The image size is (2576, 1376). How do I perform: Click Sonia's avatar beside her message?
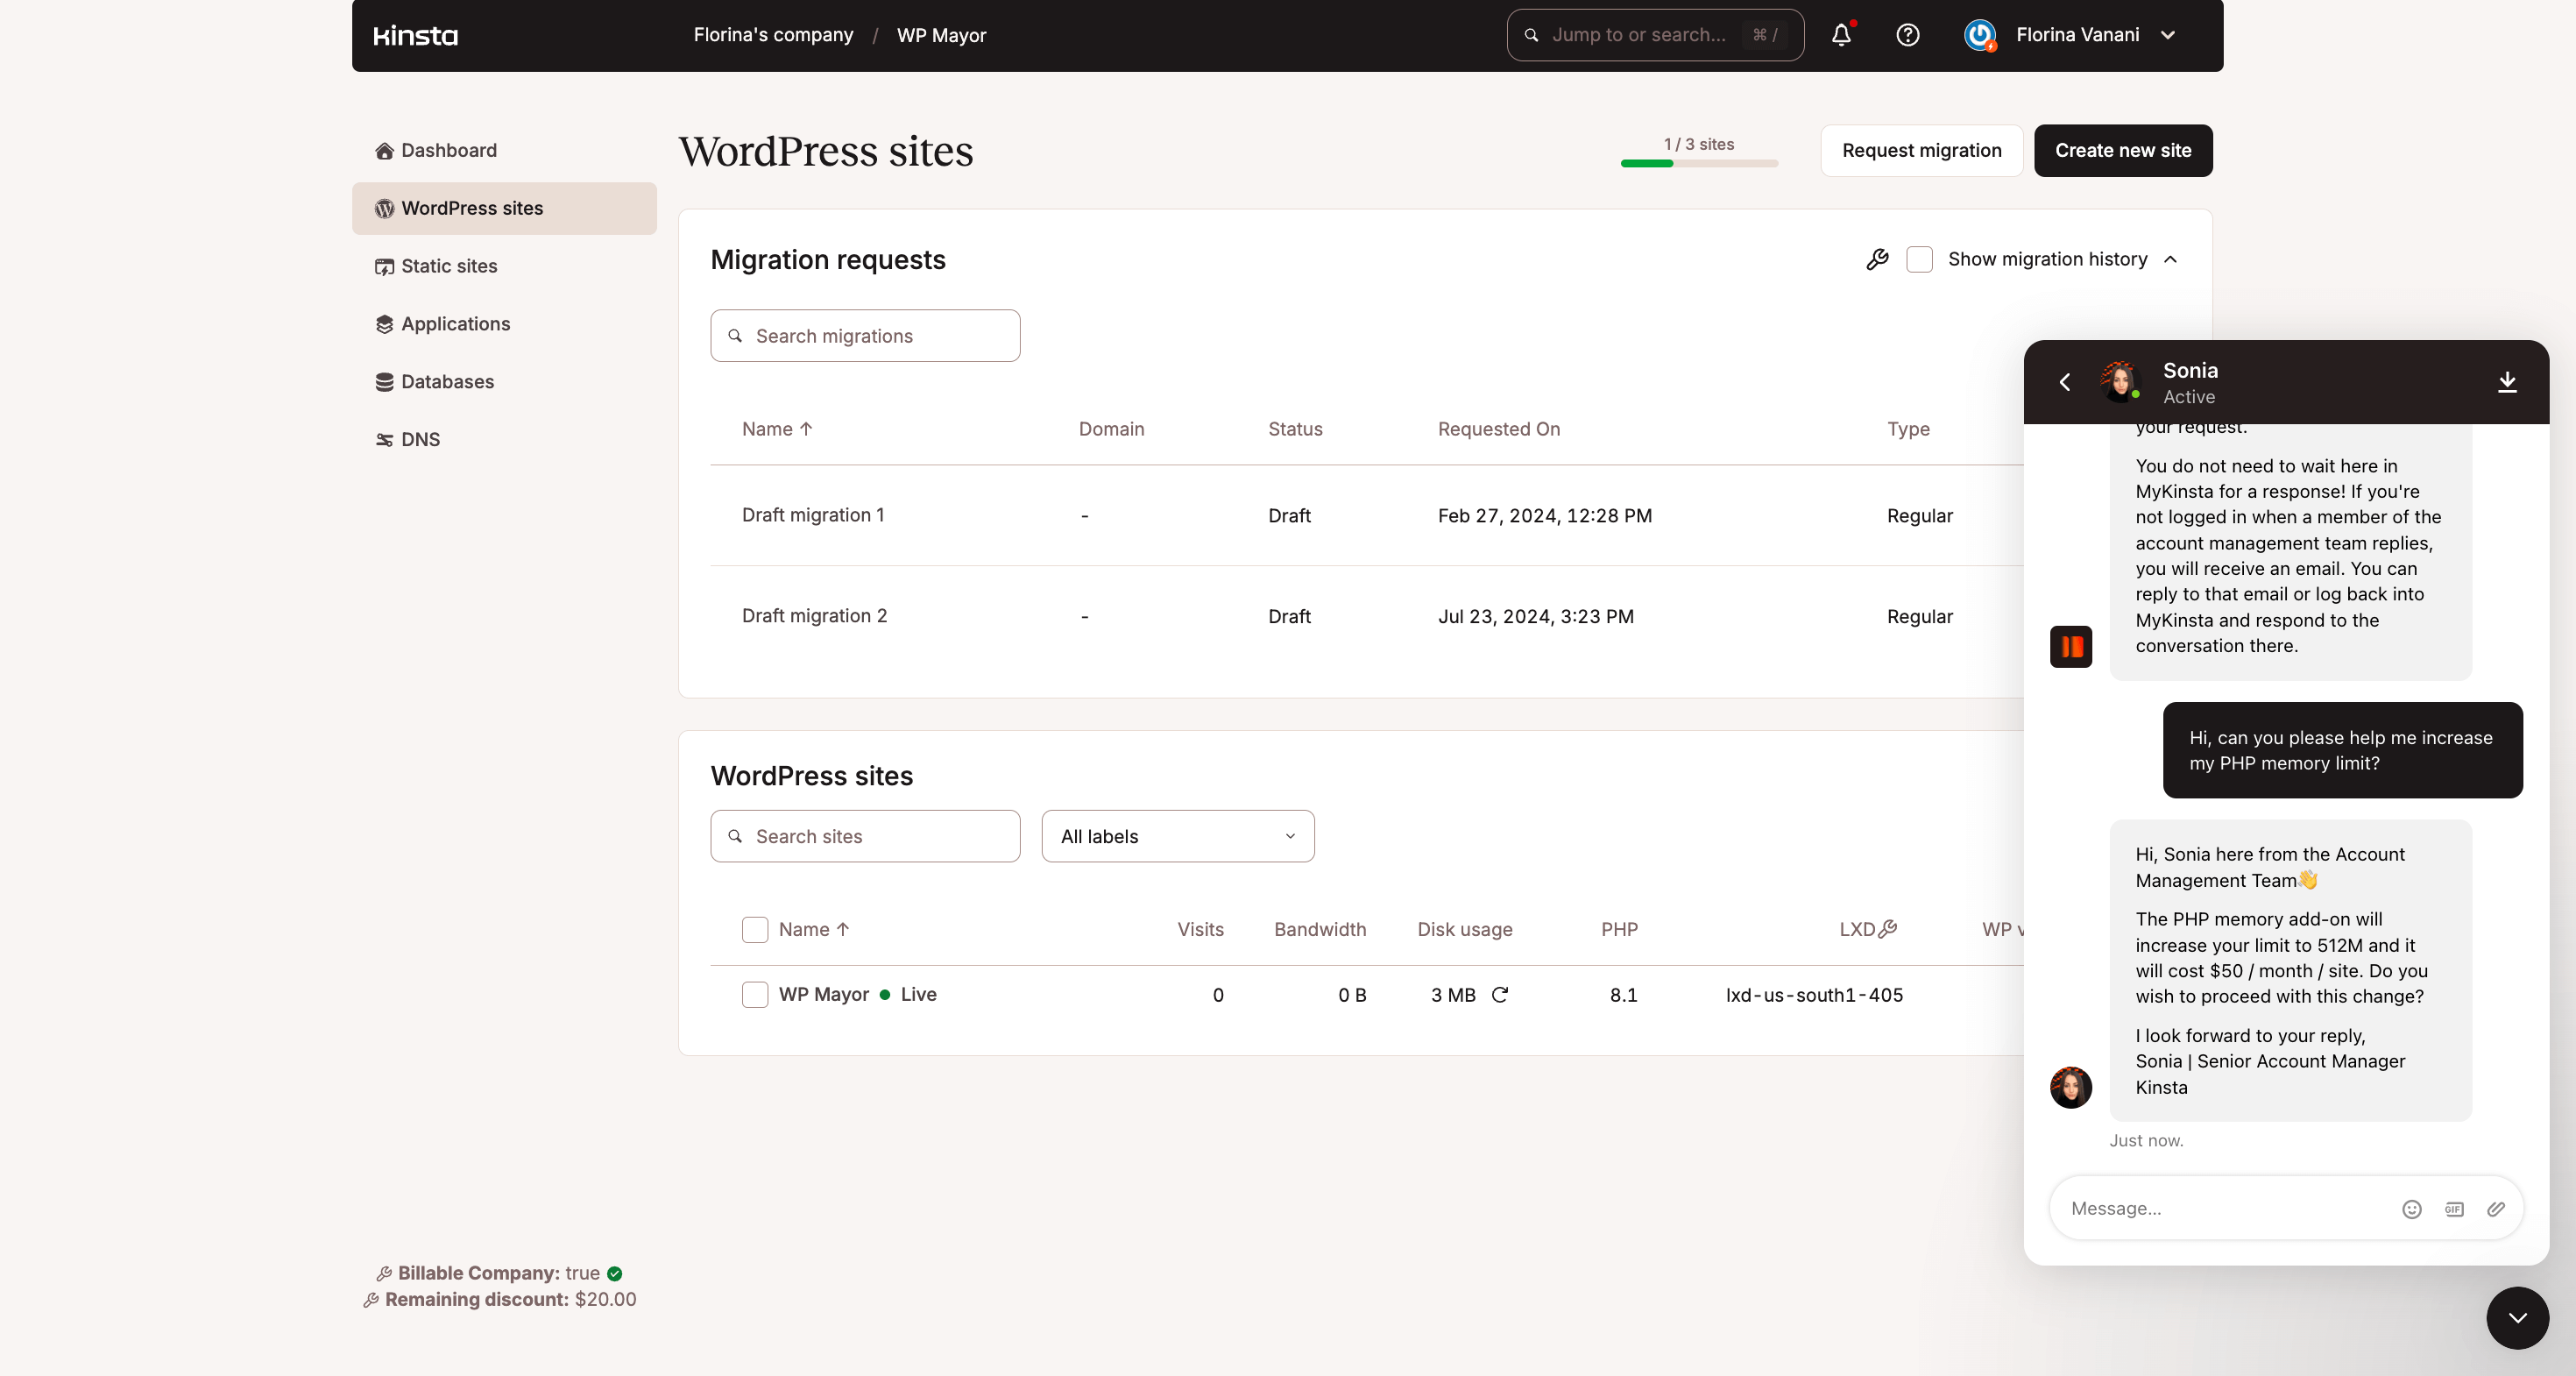click(2070, 1088)
